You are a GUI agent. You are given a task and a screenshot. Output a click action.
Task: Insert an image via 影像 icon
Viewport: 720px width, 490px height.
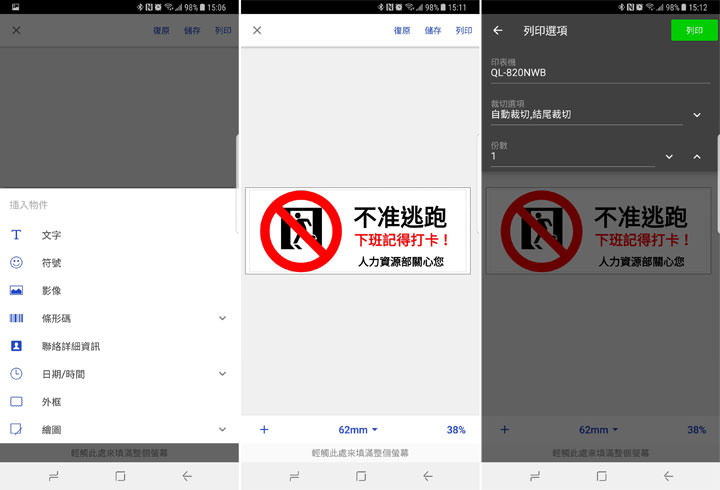pos(16,291)
